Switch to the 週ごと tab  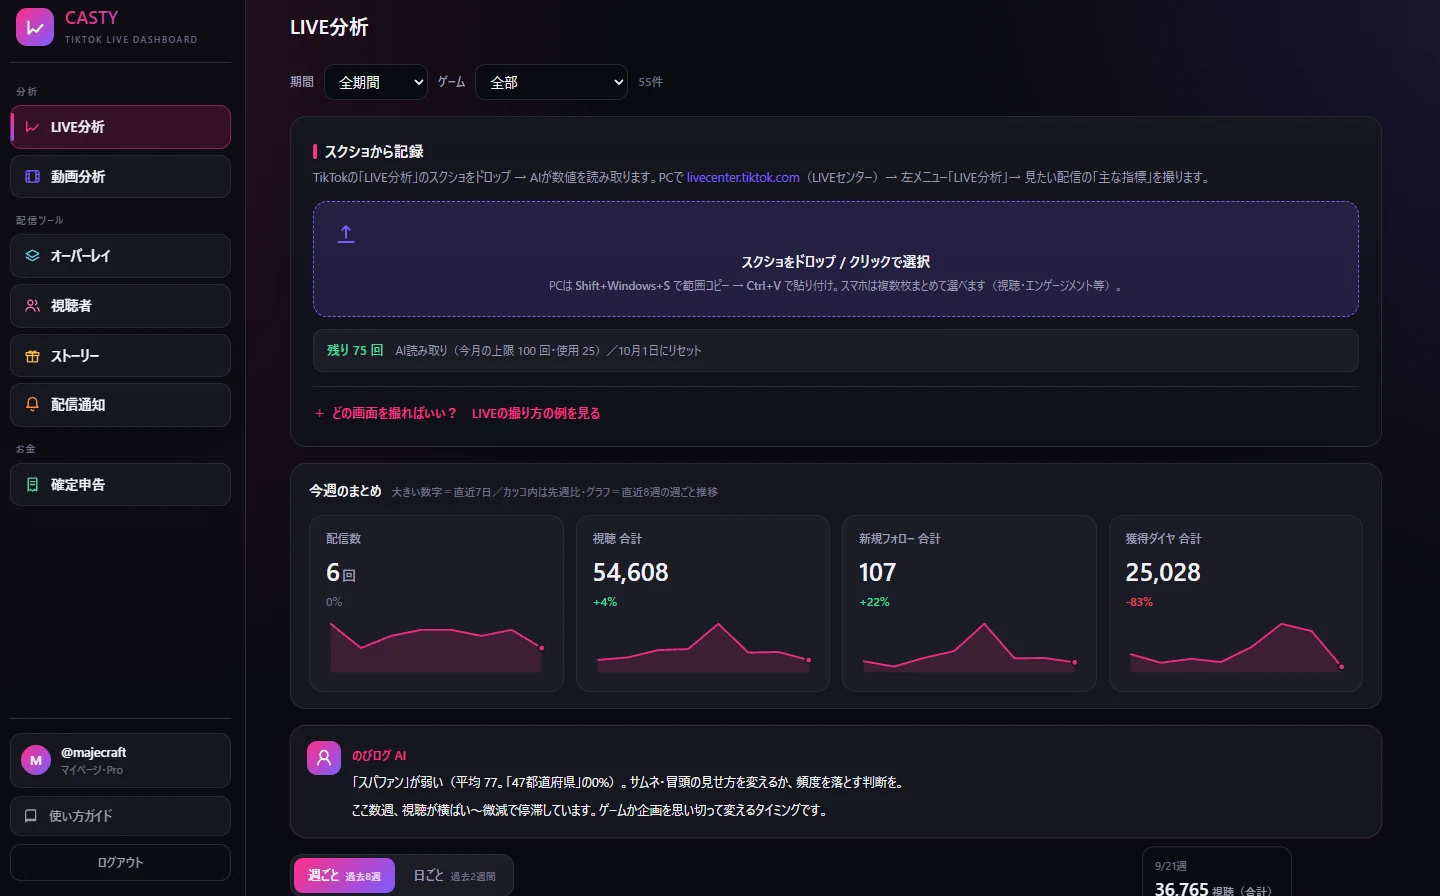click(344, 876)
